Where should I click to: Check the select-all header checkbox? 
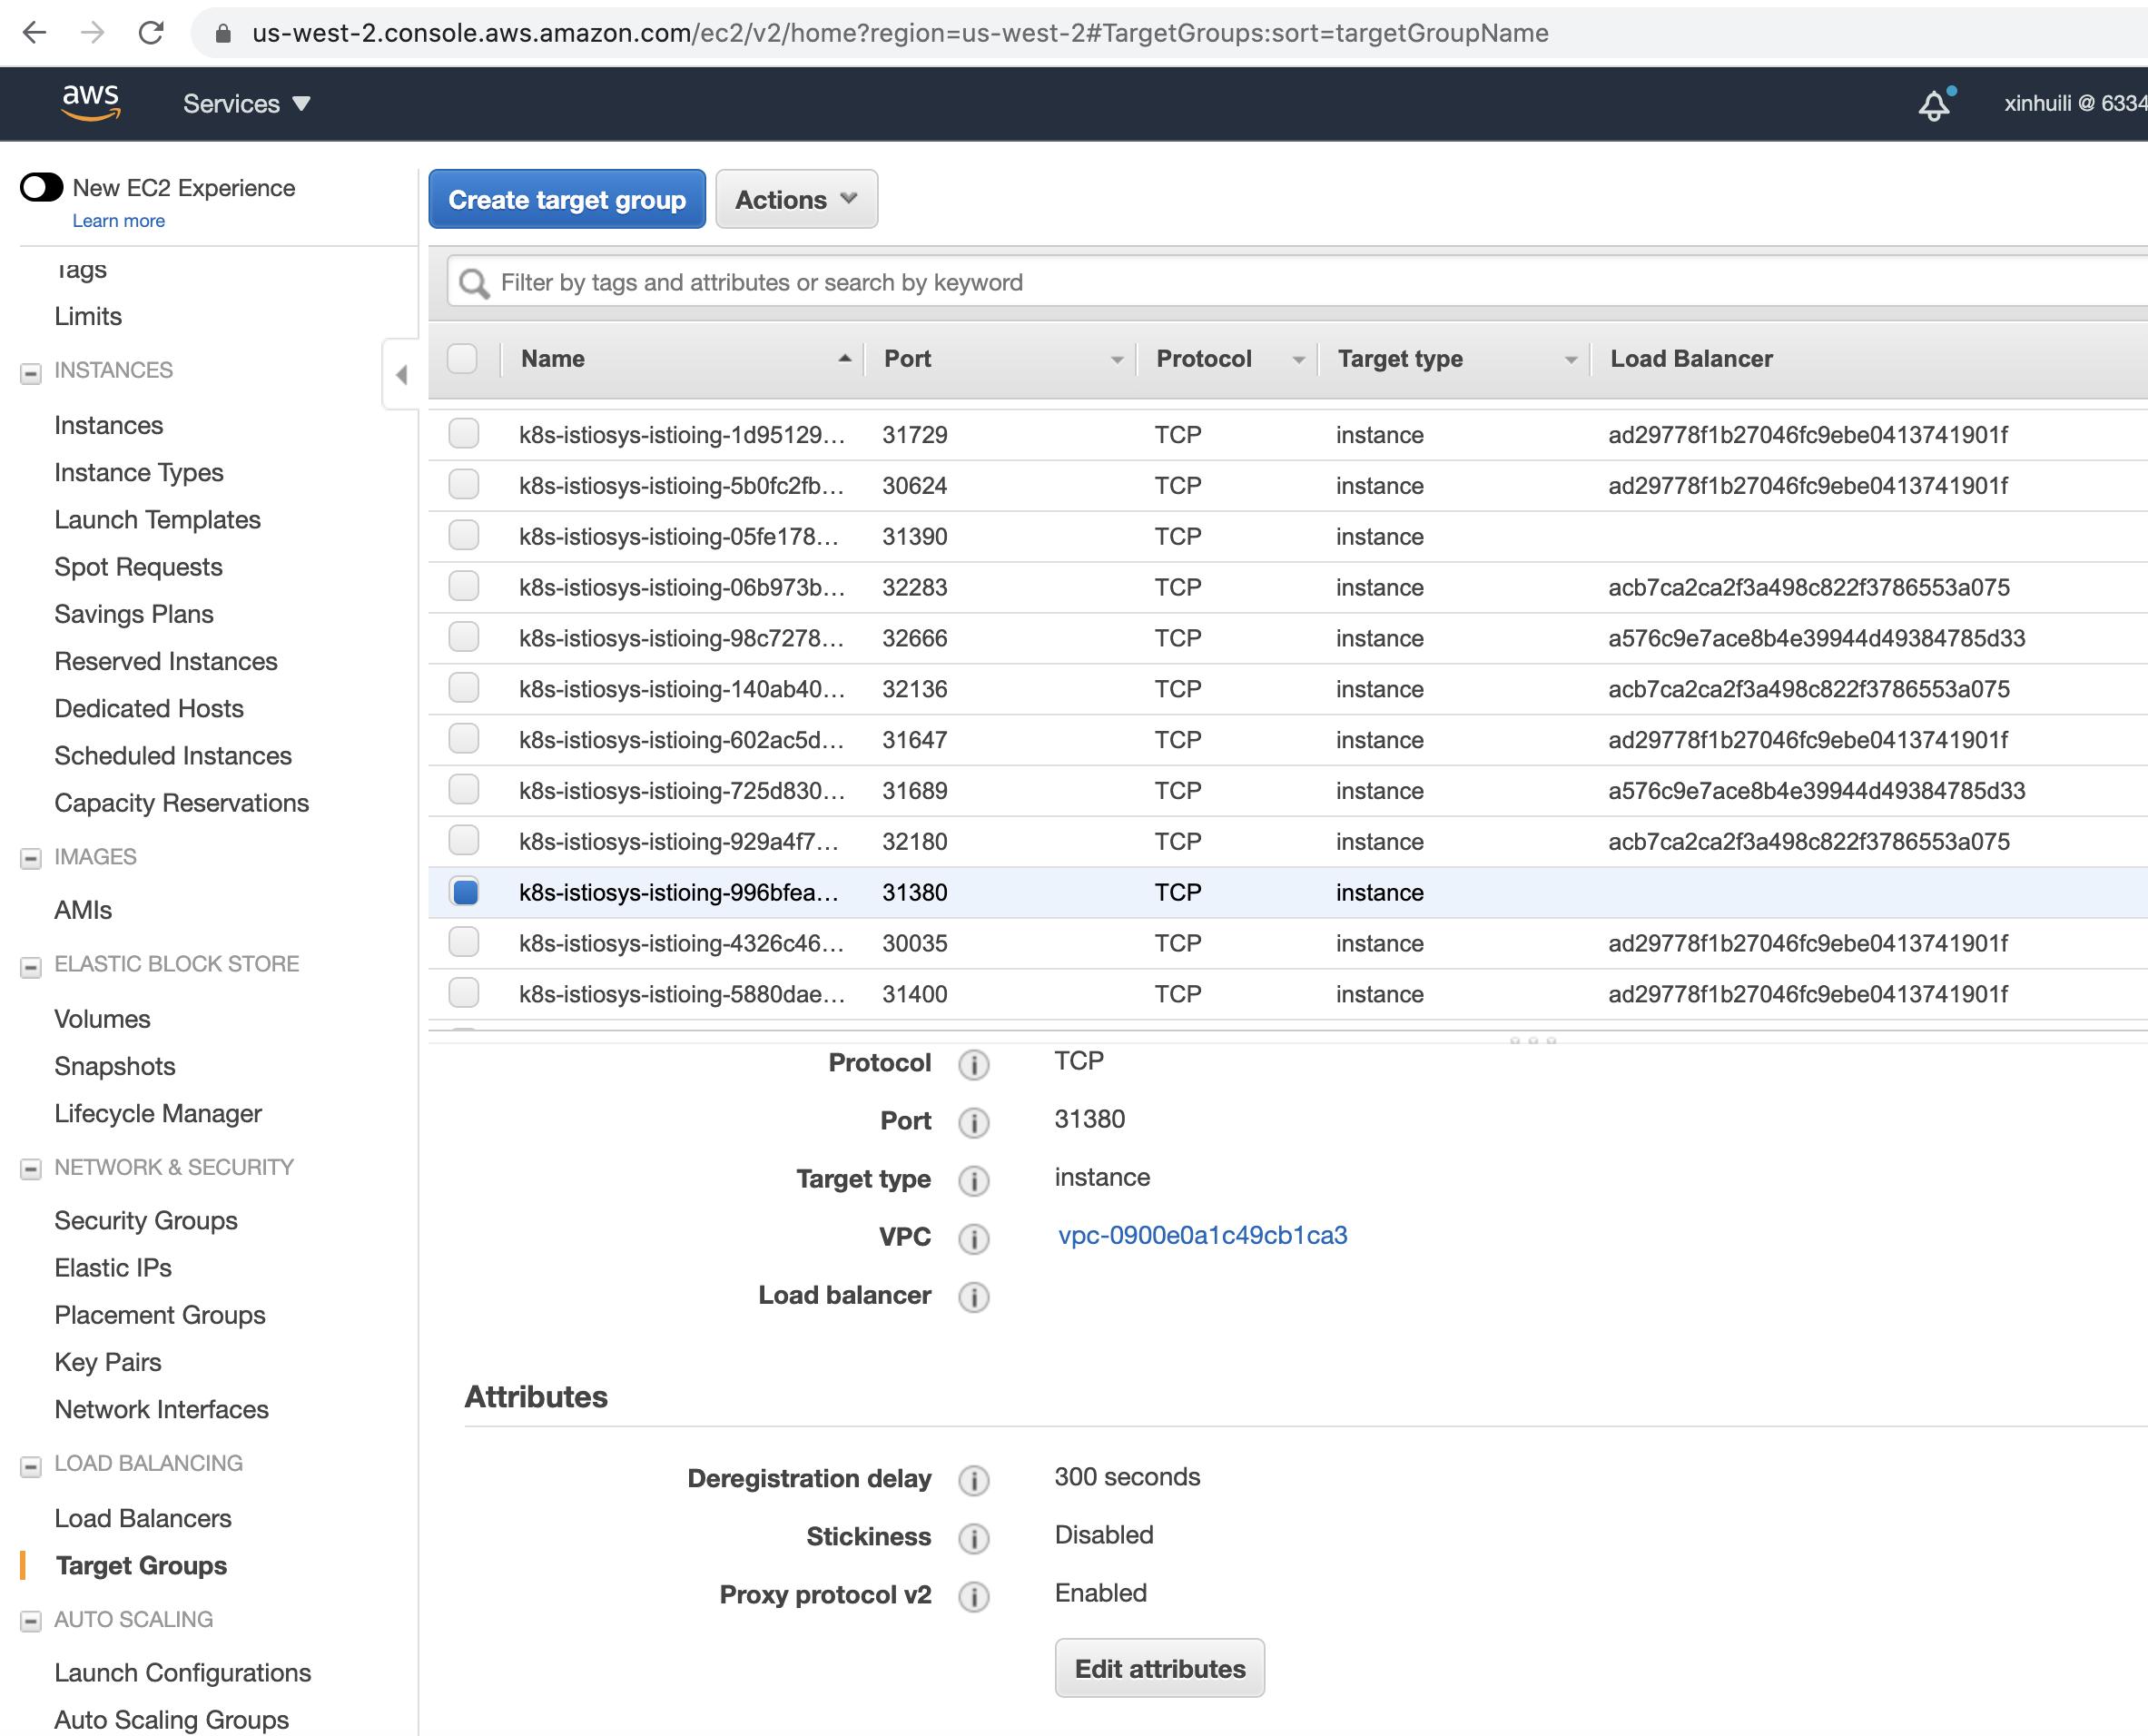pos(462,359)
